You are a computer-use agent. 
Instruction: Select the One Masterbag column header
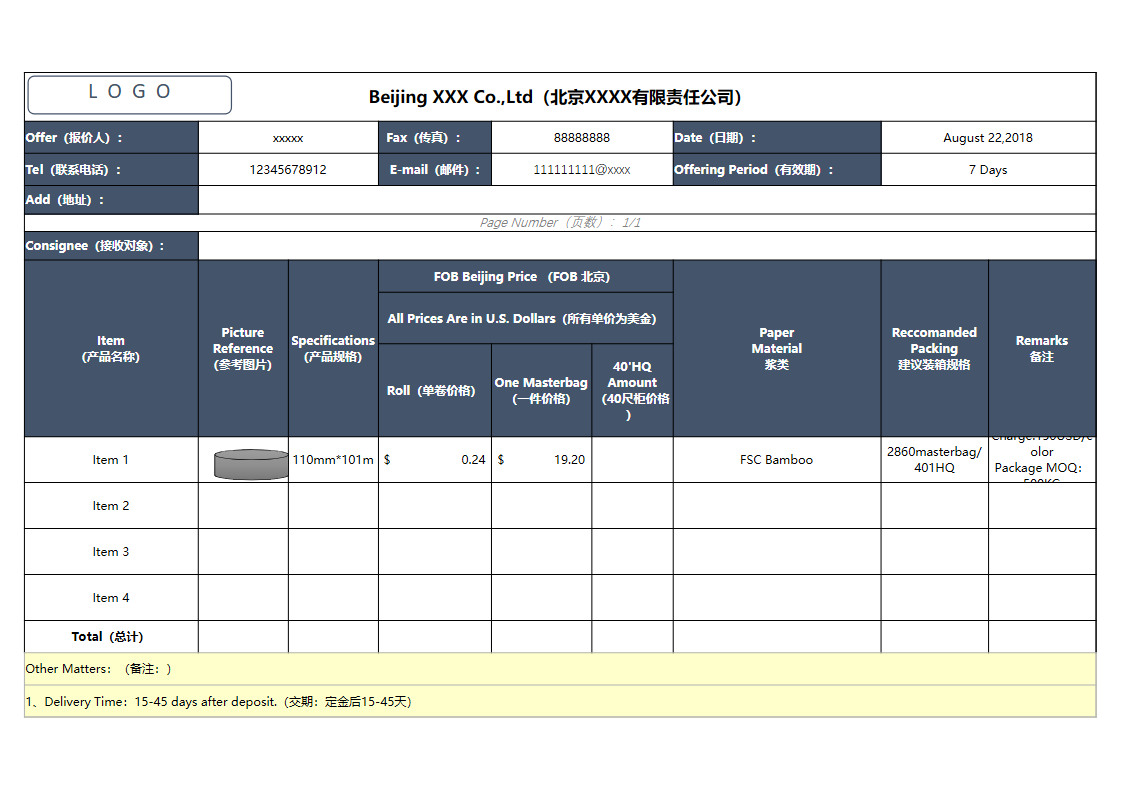[x=541, y=391]
